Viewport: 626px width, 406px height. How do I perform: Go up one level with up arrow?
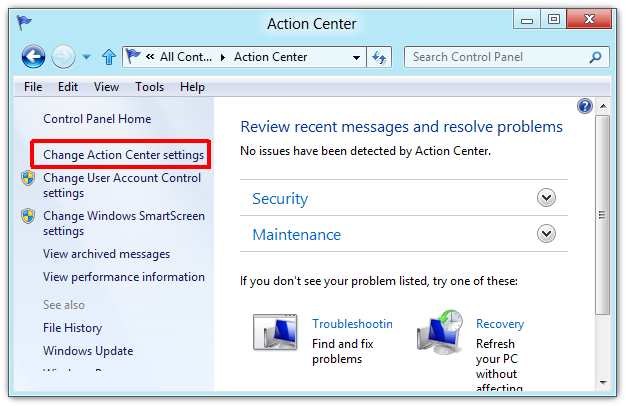pos(109,57)
